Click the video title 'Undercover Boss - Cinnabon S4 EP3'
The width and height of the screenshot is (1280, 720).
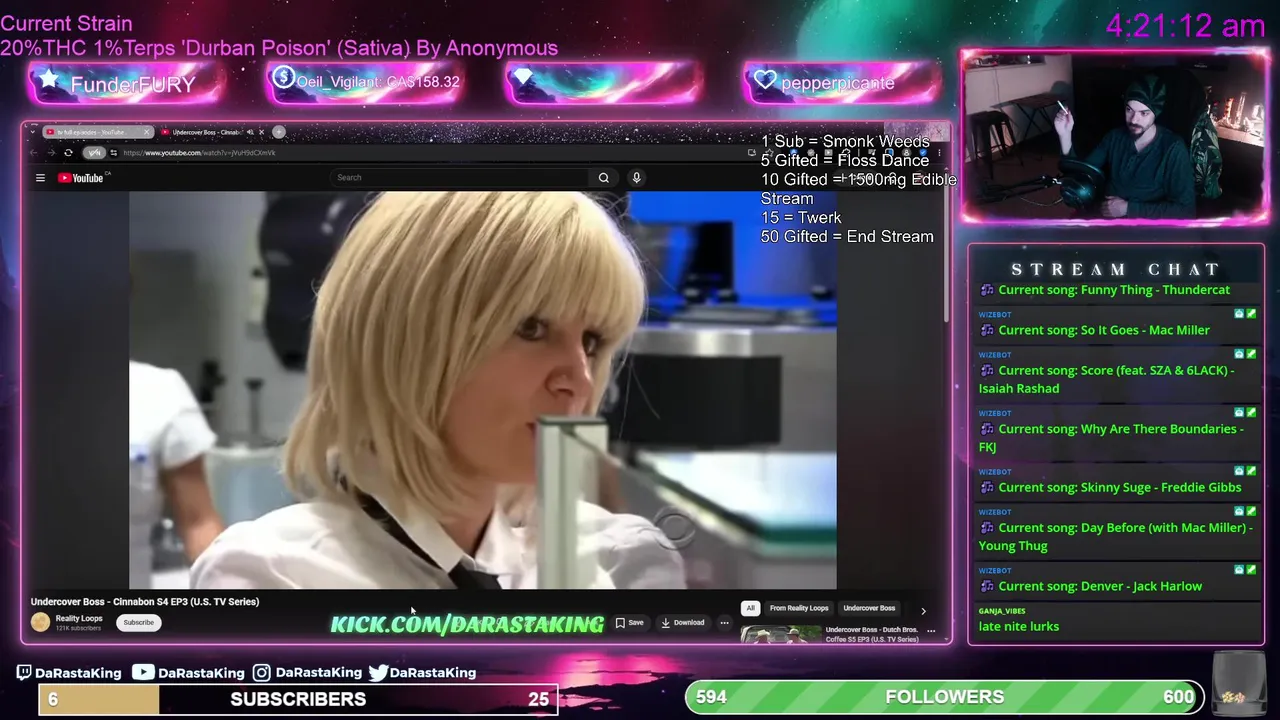coord(145,602)
